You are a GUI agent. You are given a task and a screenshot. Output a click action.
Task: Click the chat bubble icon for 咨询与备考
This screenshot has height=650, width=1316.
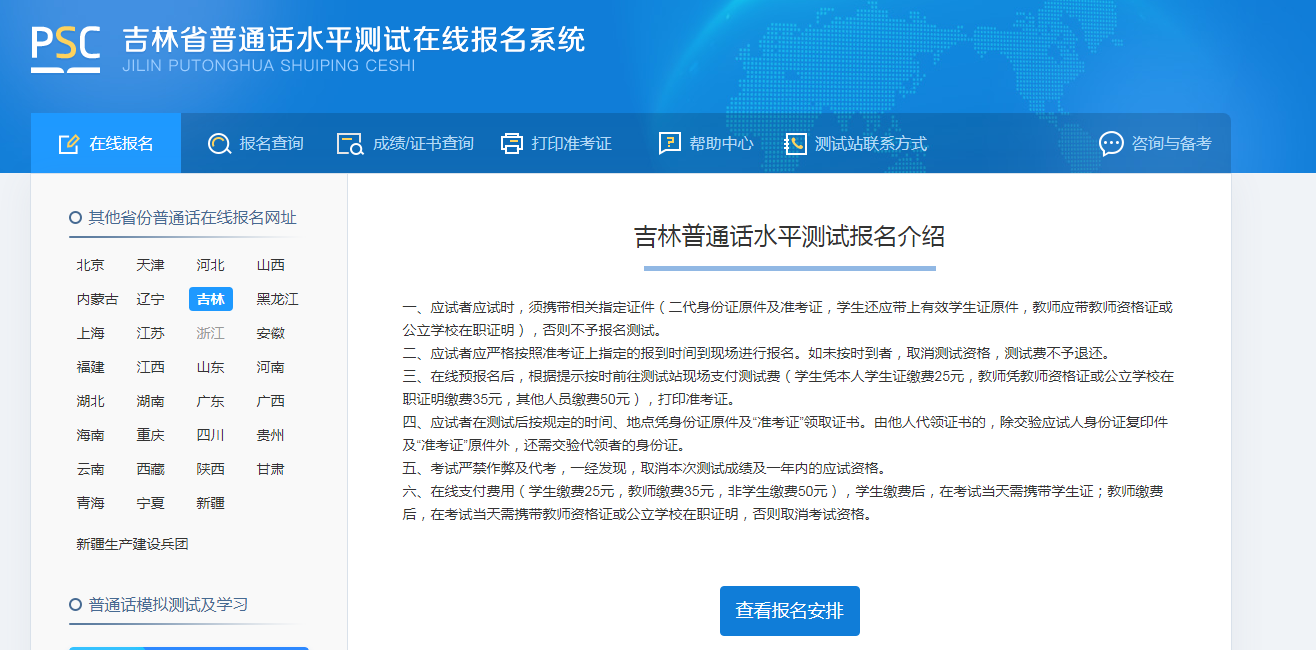tap(1111, 144)
